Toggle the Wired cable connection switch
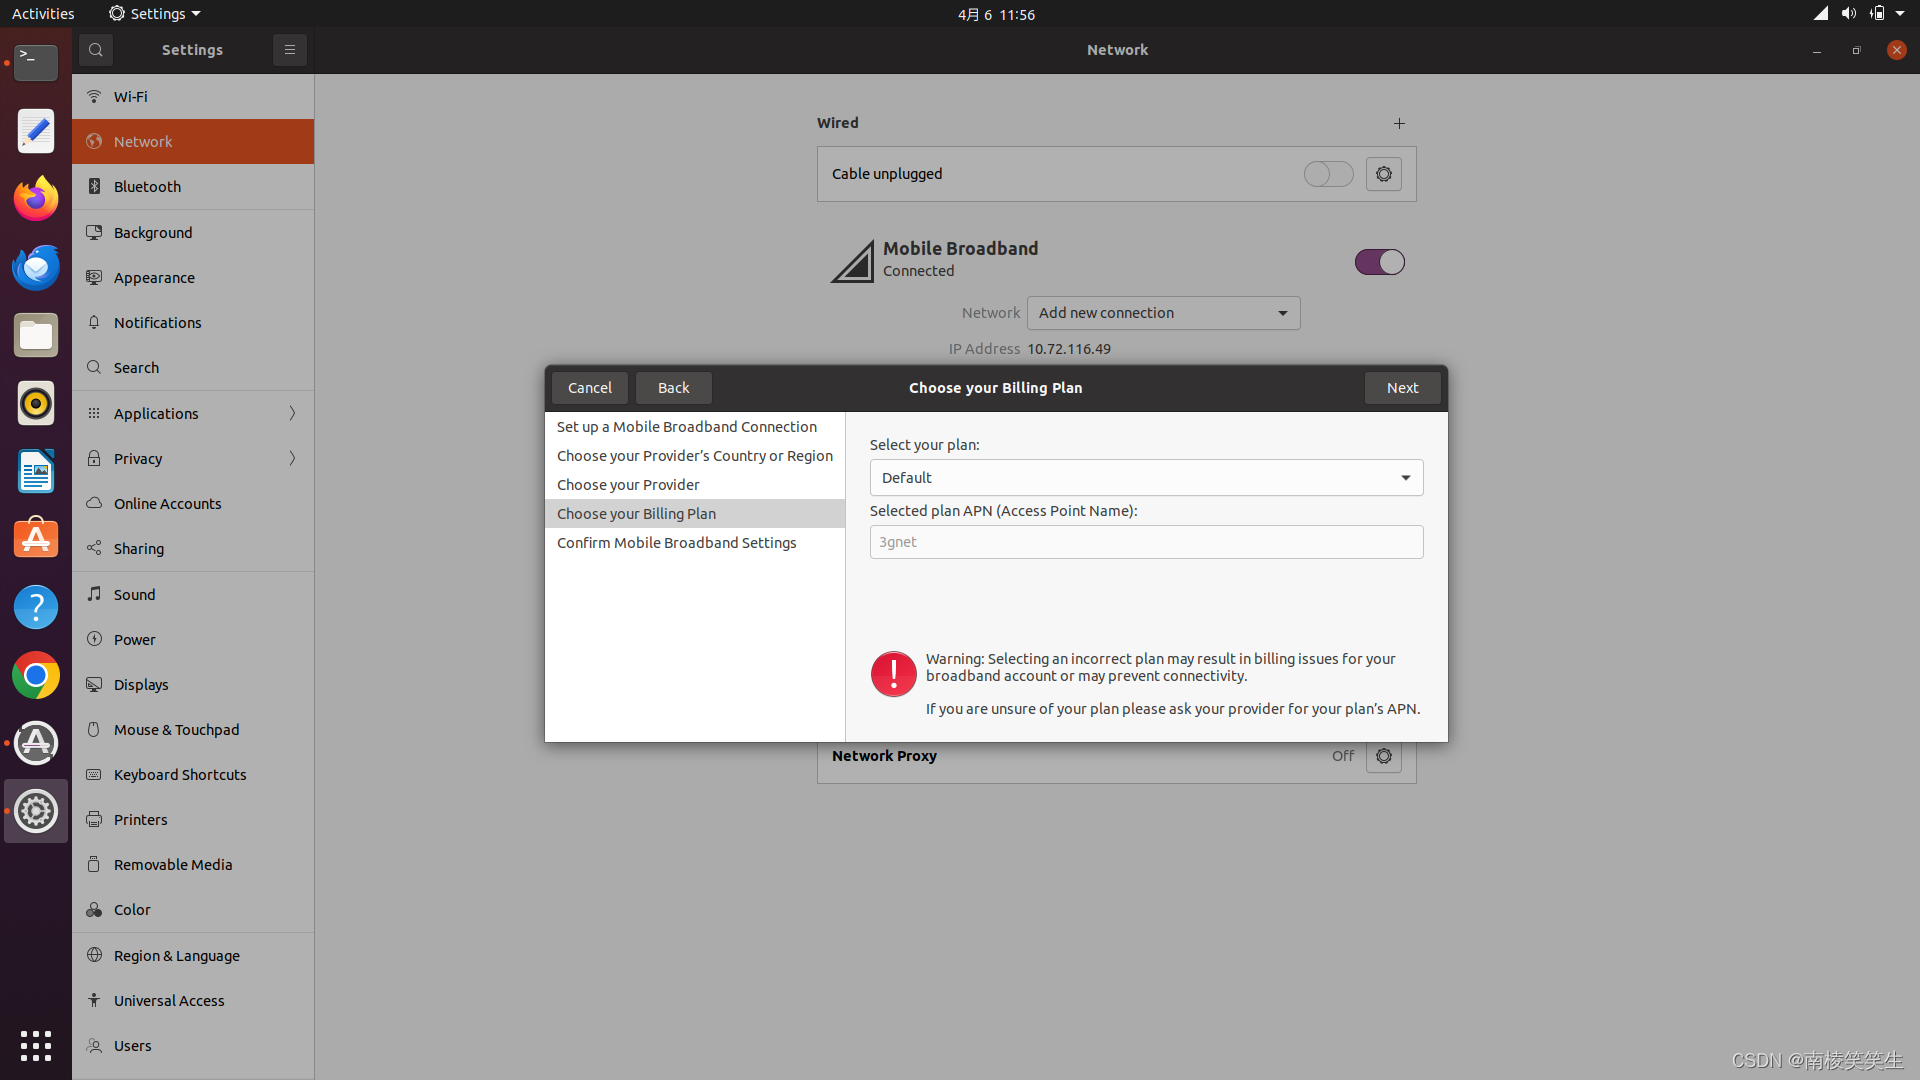 coord(1328,174)
